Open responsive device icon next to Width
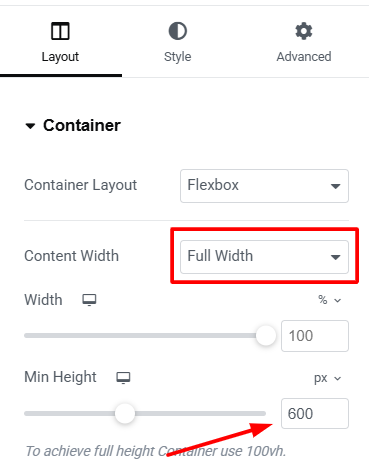Screen dimensions: 369x476 click(x=89, y=300)
